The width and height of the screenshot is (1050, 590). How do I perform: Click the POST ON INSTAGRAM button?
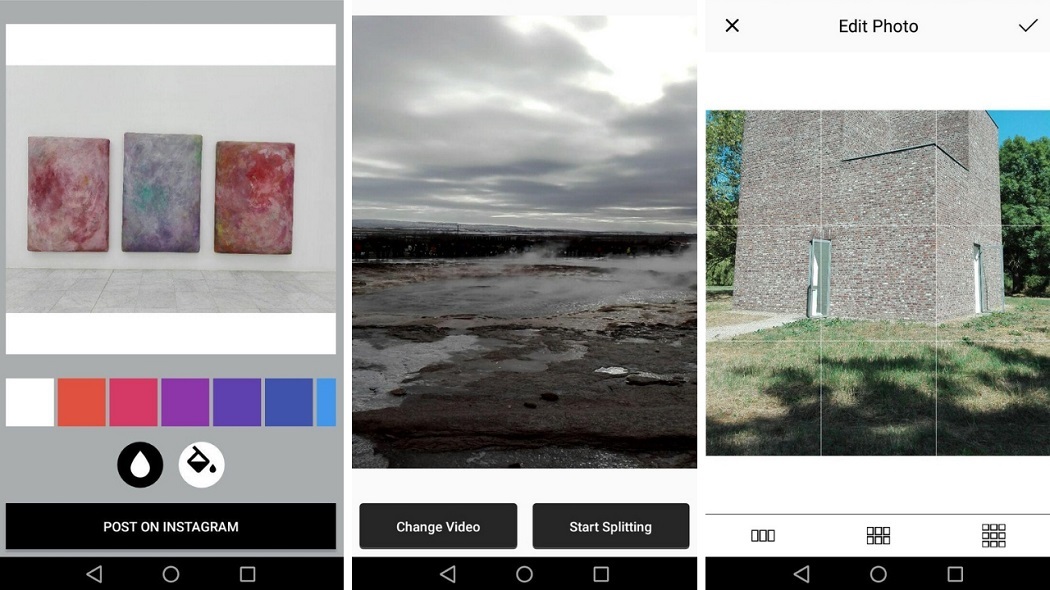171,526
